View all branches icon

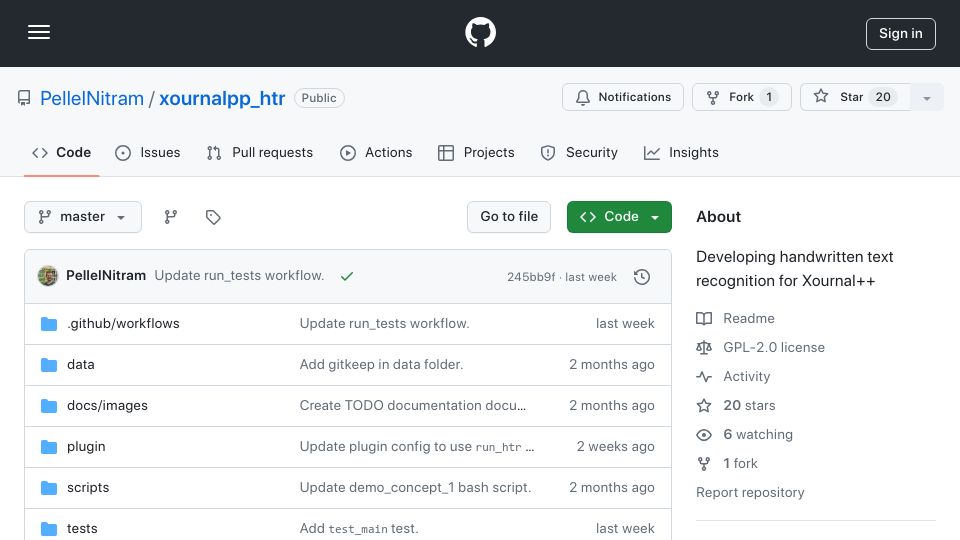(171, 217)
